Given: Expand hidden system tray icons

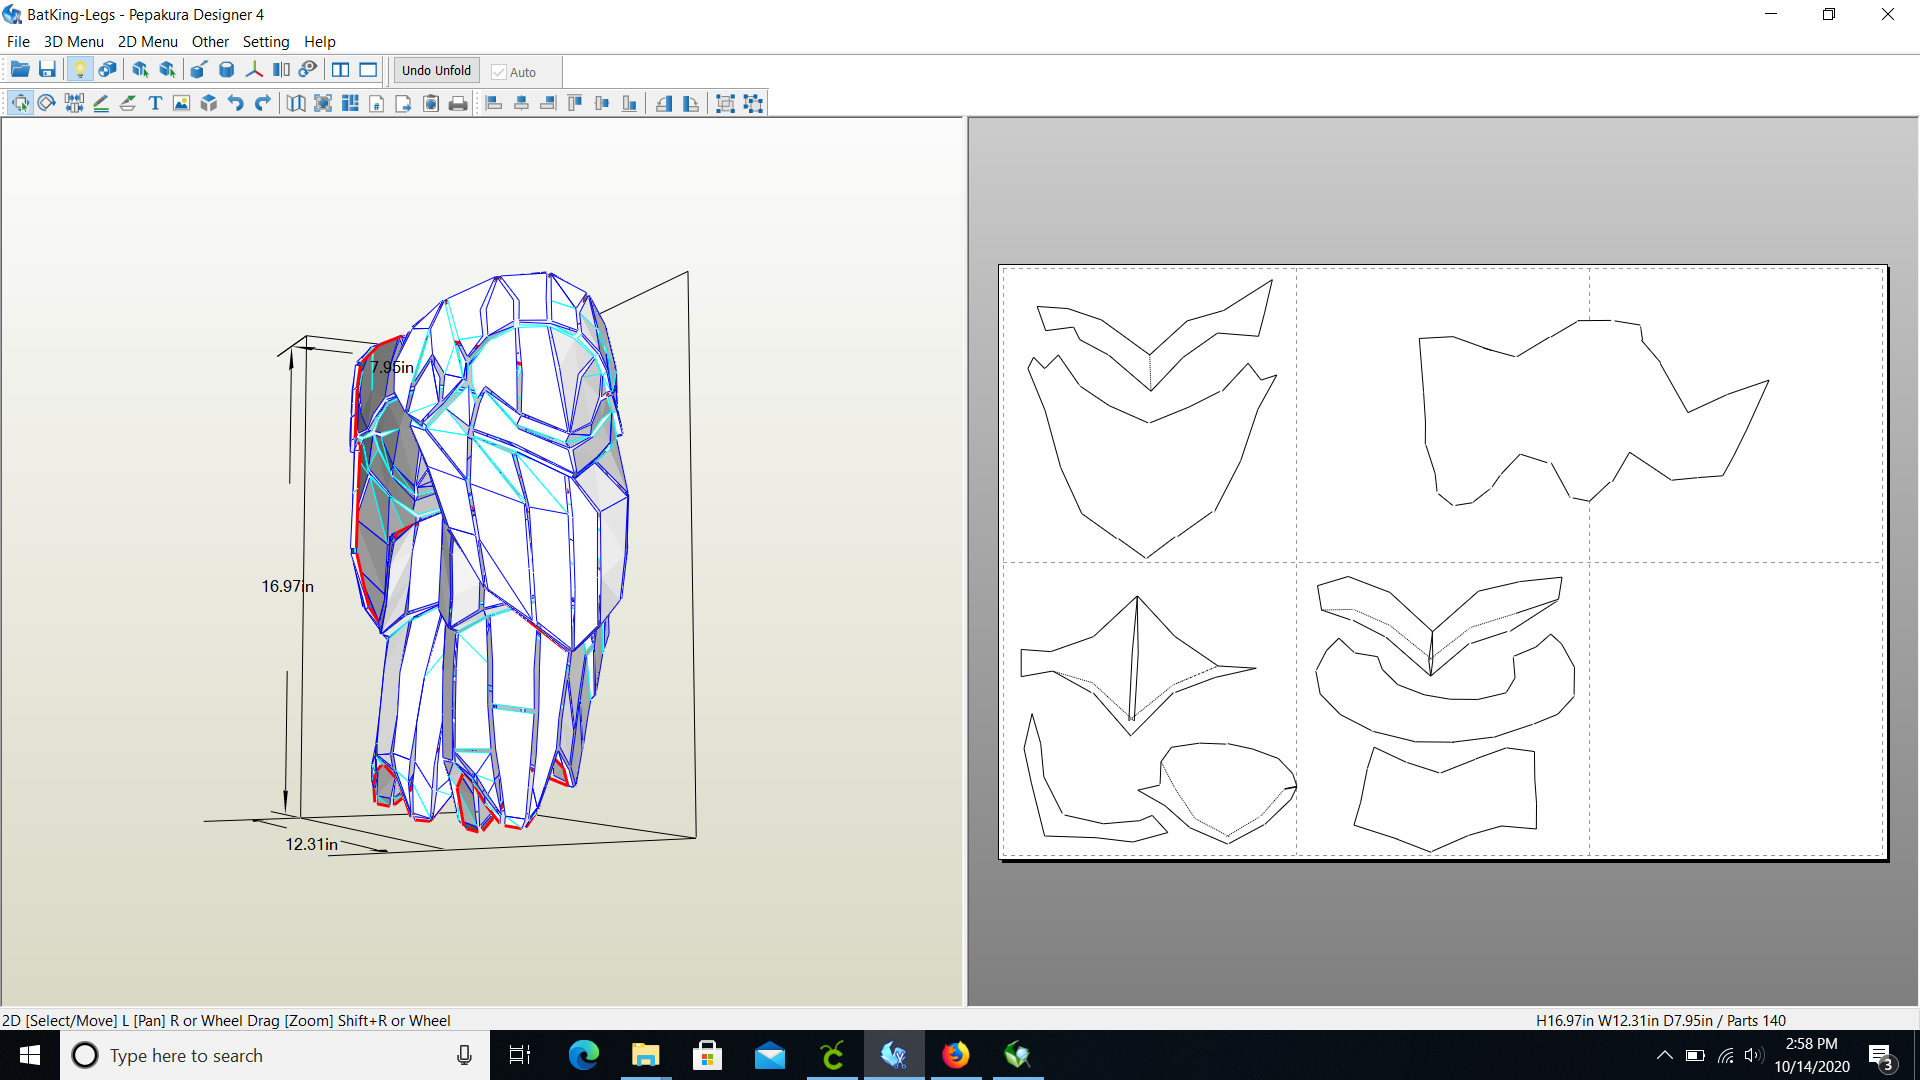Looking at the screenshot, I should click(1665, 1055).
